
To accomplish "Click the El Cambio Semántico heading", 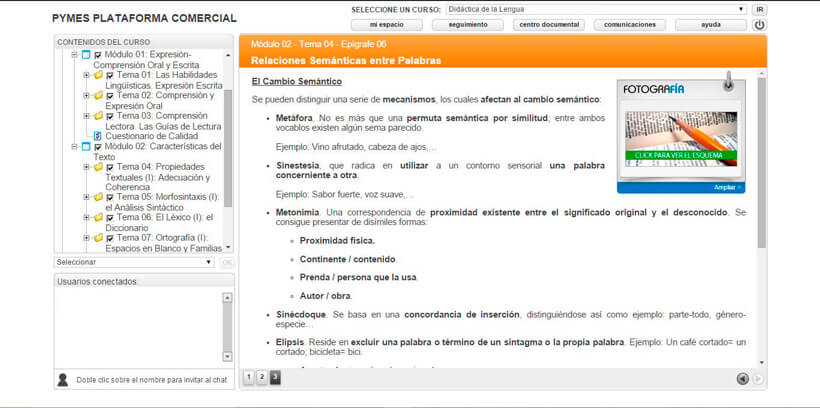I will point(297,82).
